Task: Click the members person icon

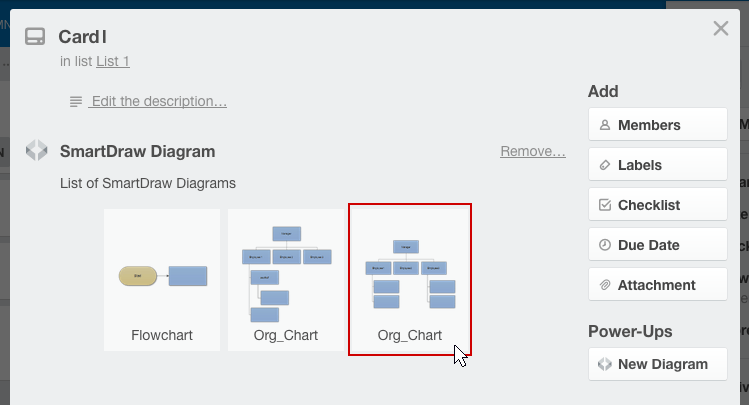Action: point(604,125)
